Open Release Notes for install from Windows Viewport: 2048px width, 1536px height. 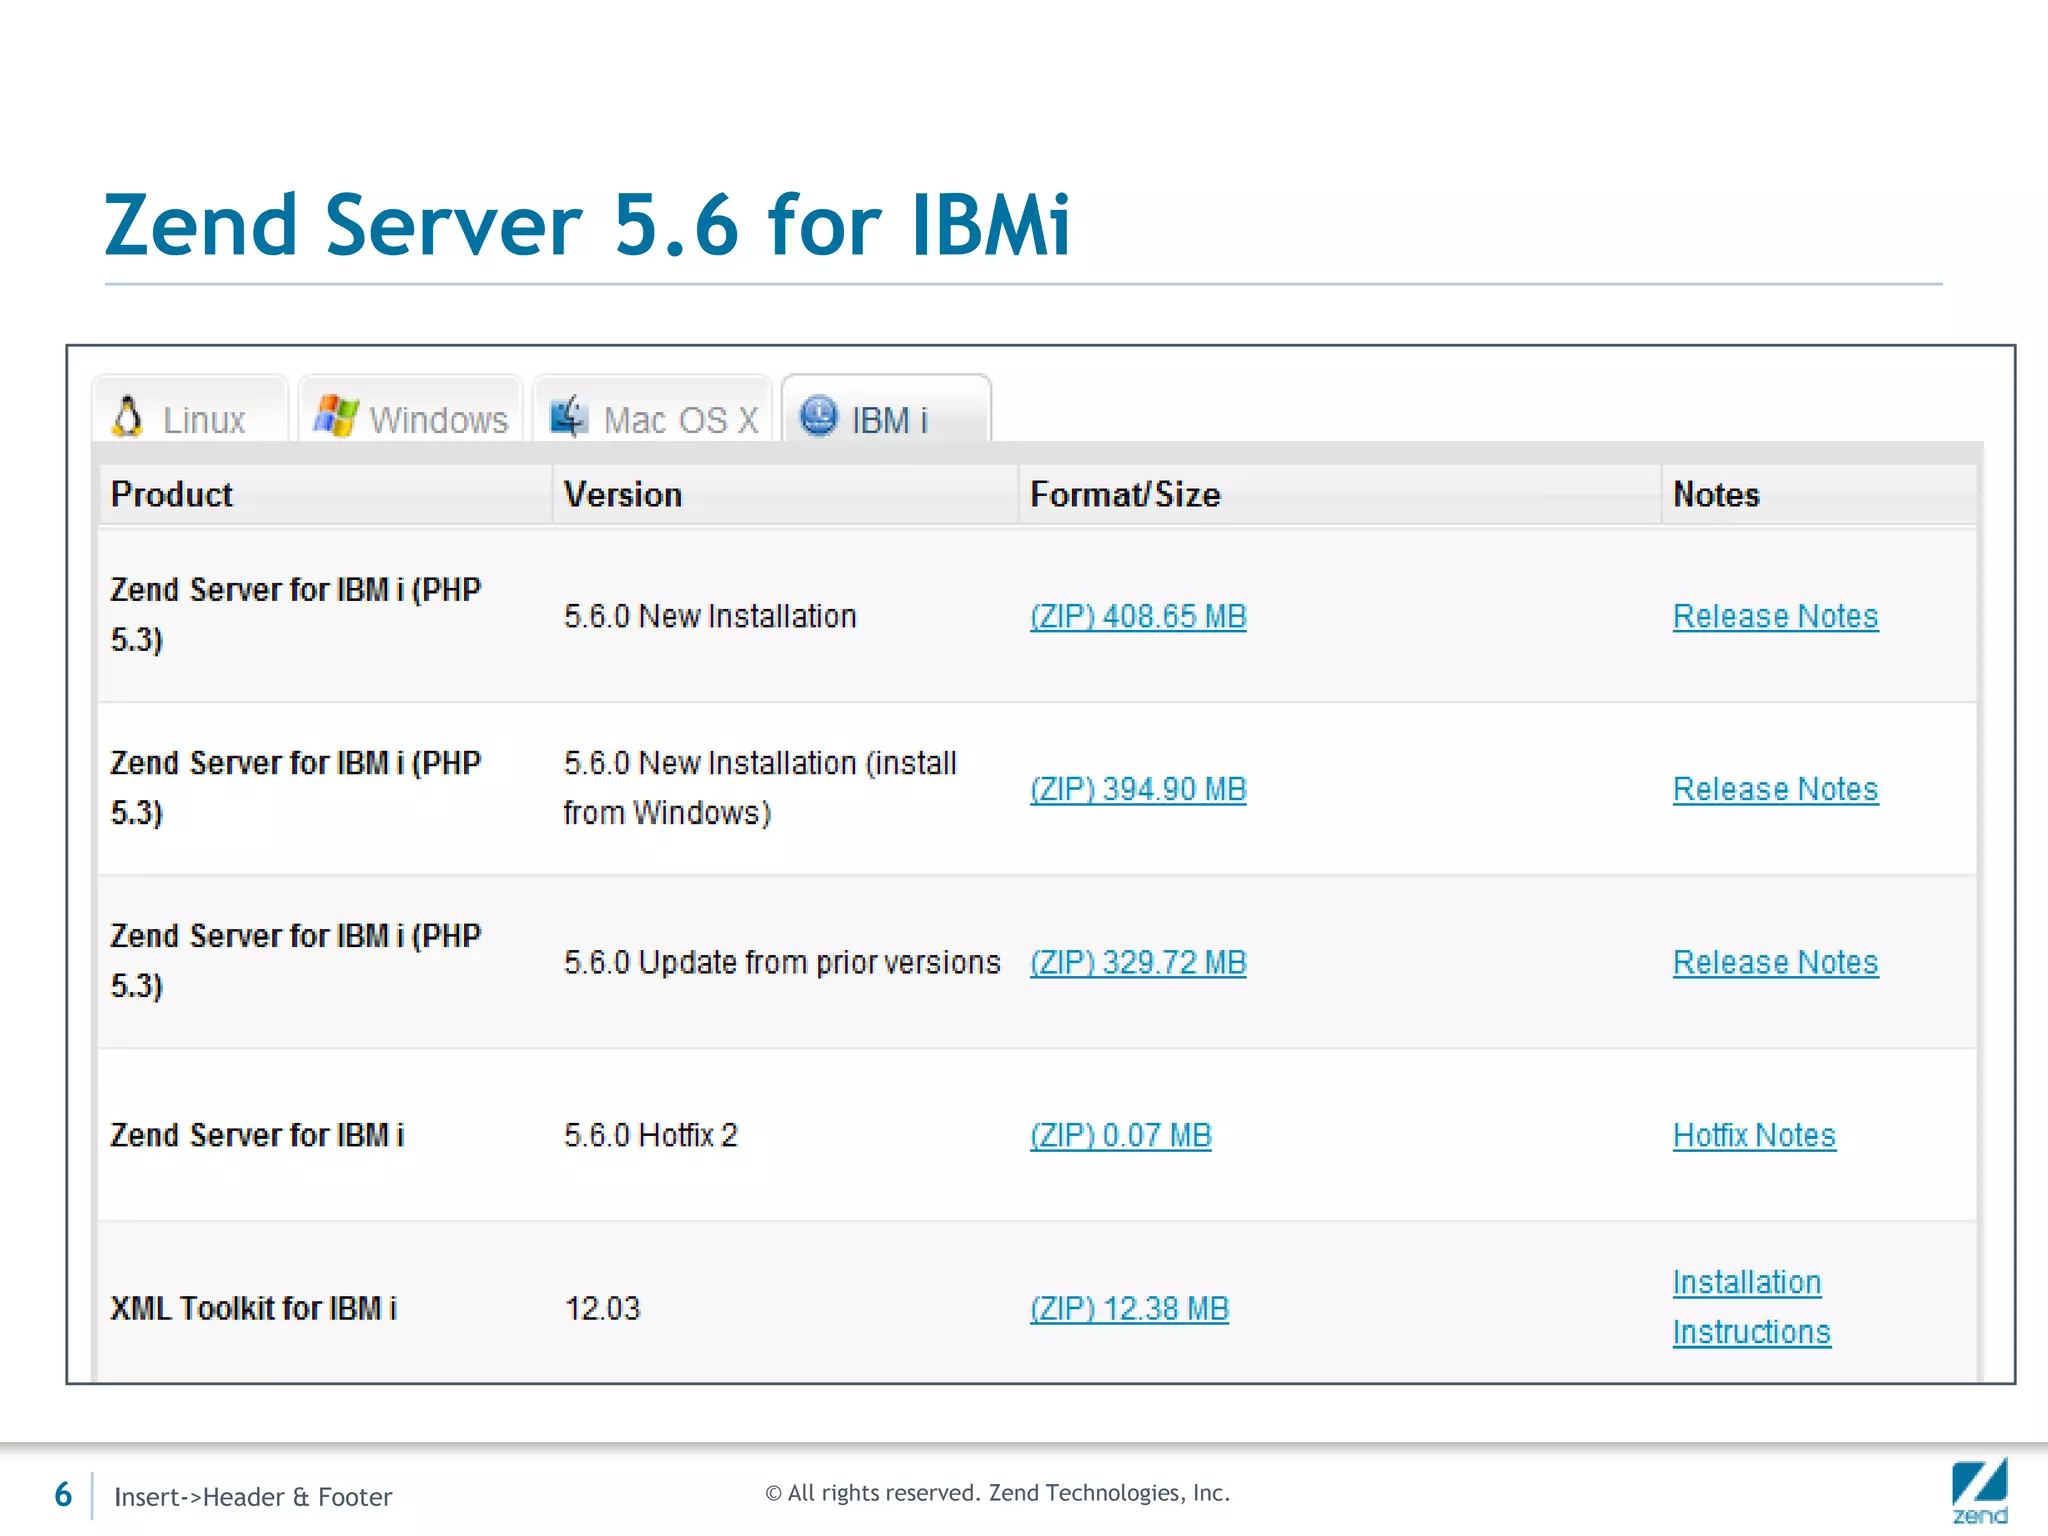click(x=1775, y=789)
